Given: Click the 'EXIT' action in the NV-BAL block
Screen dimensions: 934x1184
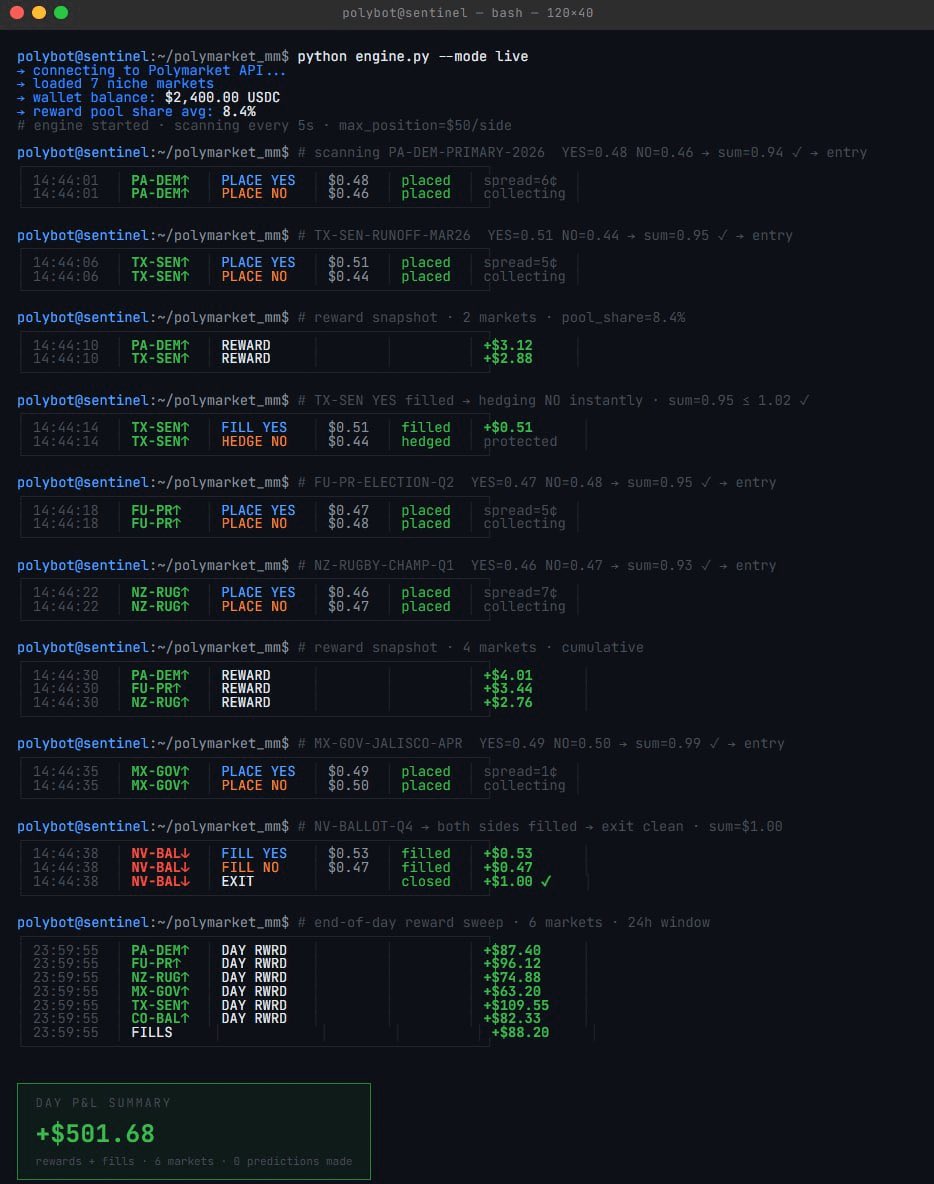Looking at the screenshot, I should 237,882.
